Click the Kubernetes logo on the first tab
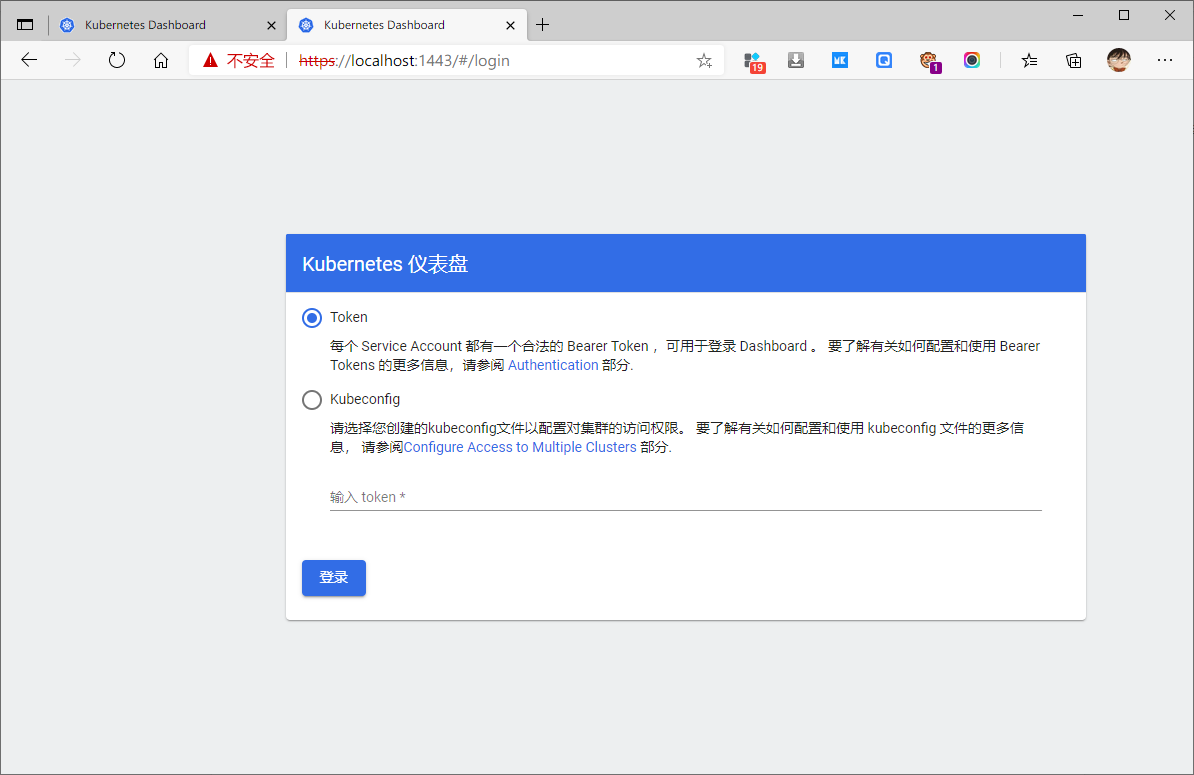The height and width of the screenshot is (775, 1194). click(x=67, y=25)
